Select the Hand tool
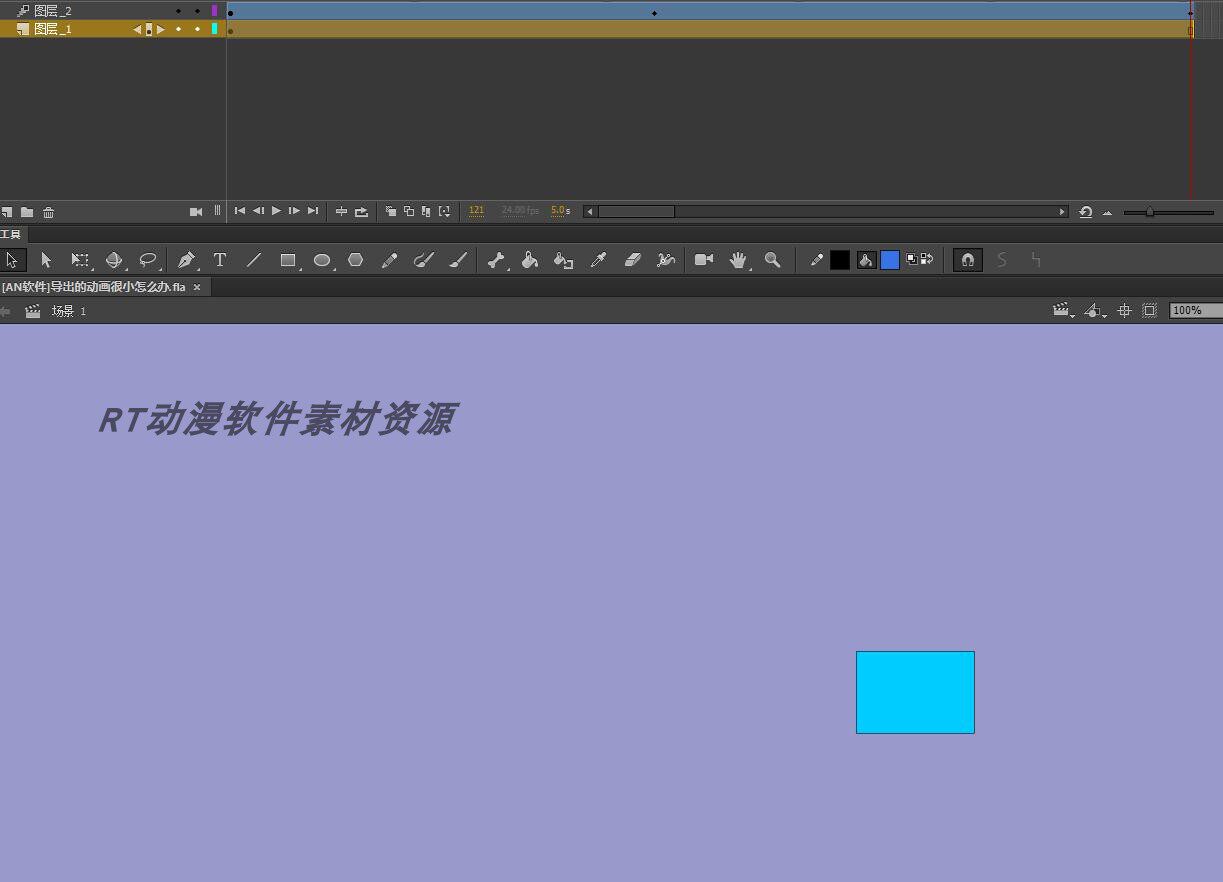This screenshot has width=1223, height=882. pyautogui.click(x=738, y=260)
